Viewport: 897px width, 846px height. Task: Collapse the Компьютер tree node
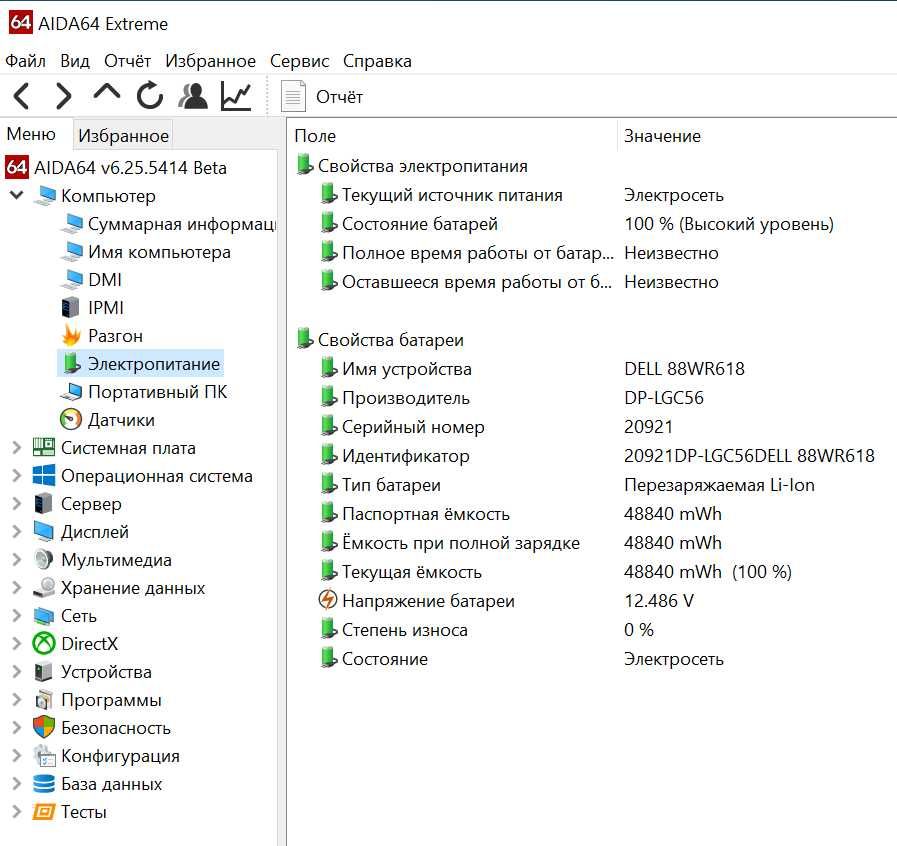point(17,195)
